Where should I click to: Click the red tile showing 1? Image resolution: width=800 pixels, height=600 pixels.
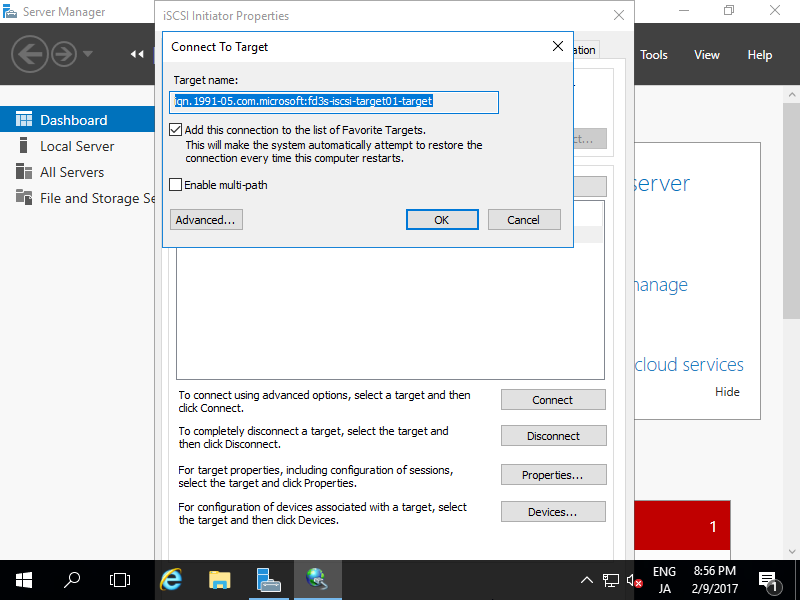[682, 525]
